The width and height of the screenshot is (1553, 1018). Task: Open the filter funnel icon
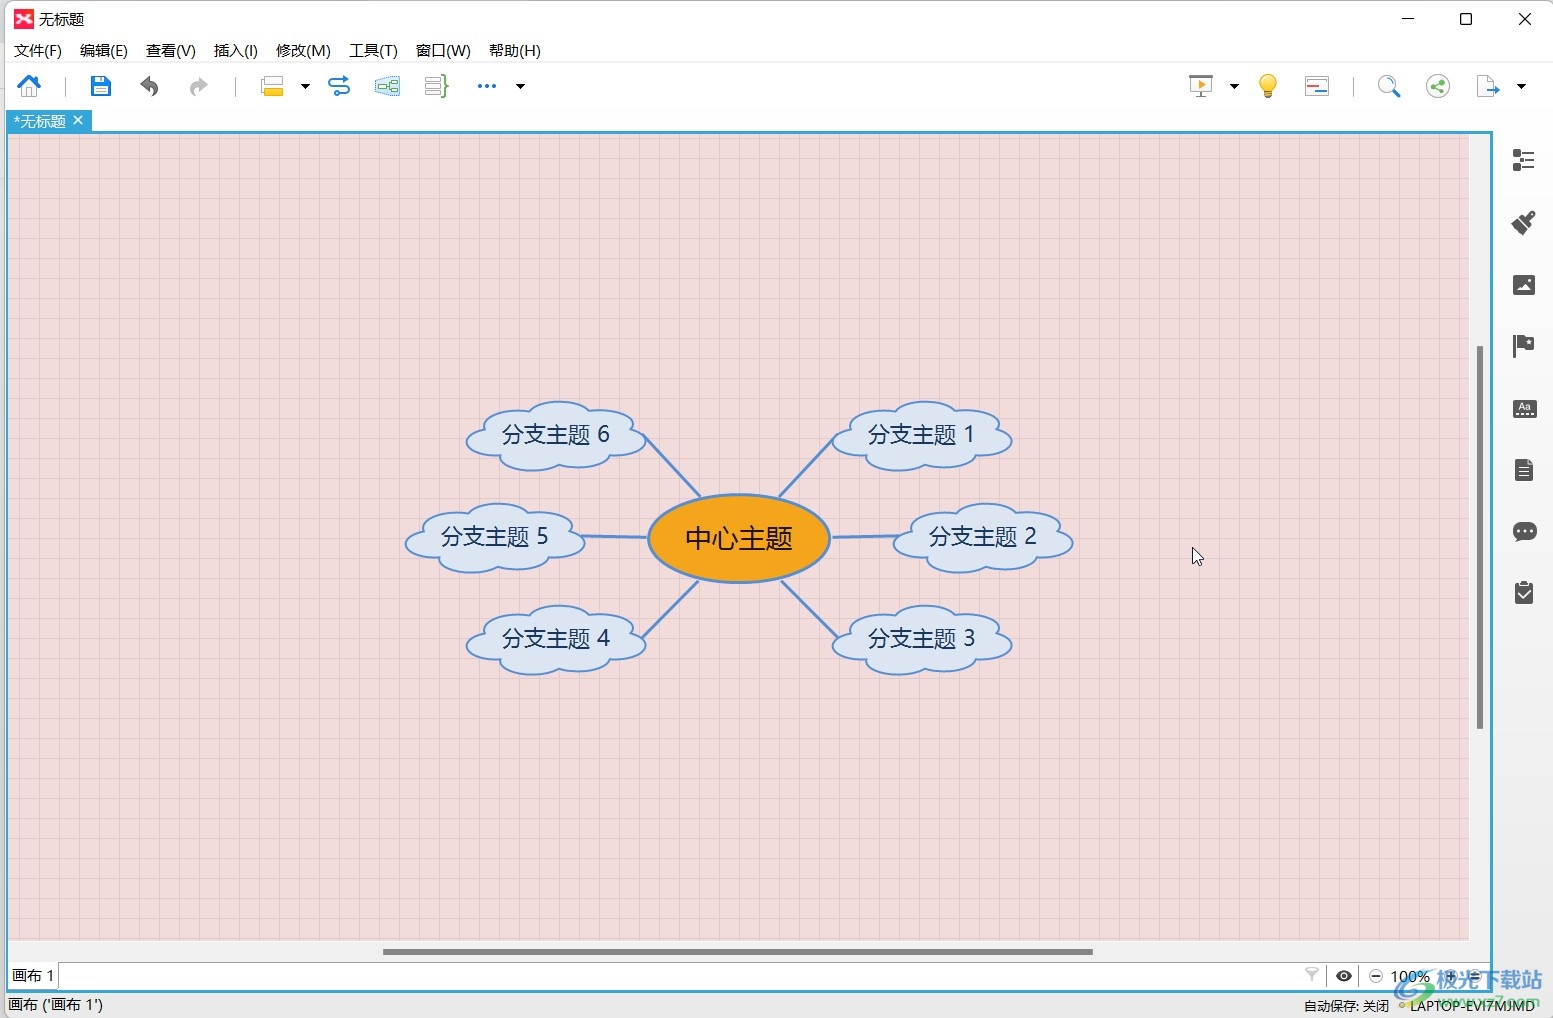tap(1311, 976)
